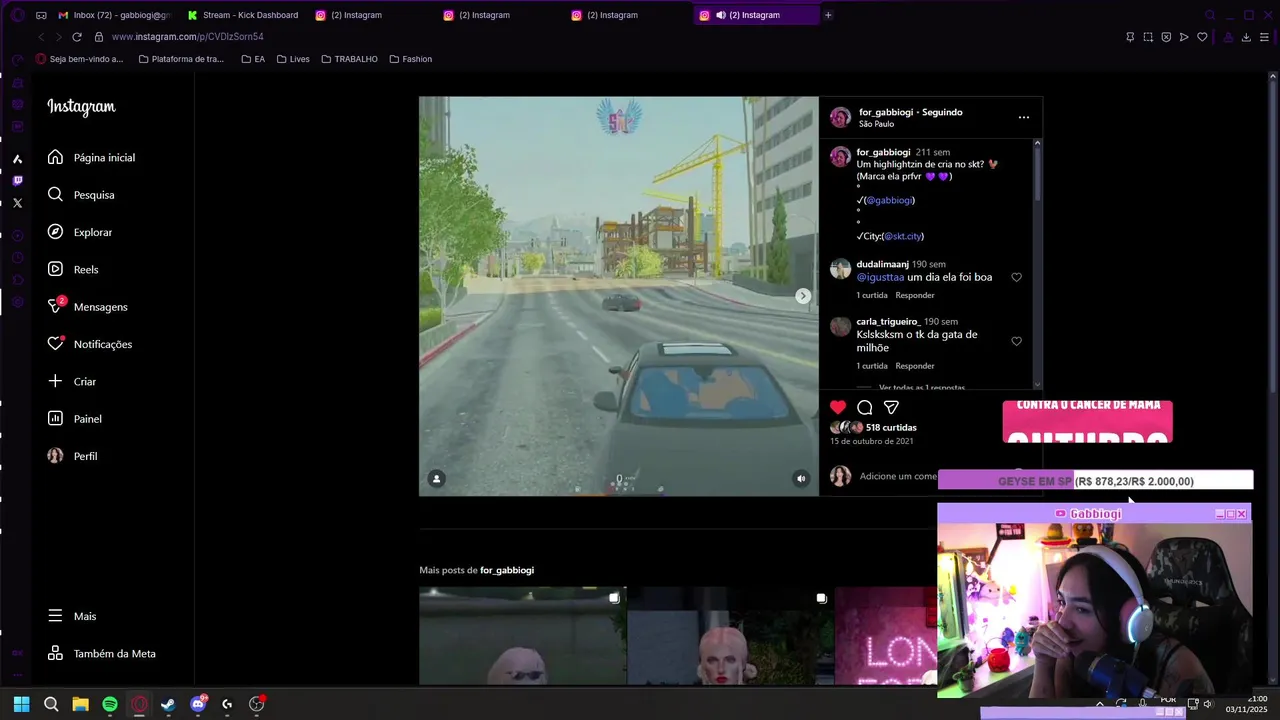The image size is (1280, 720).
Task: Open Discord from the taskbar
Action: 198,704
